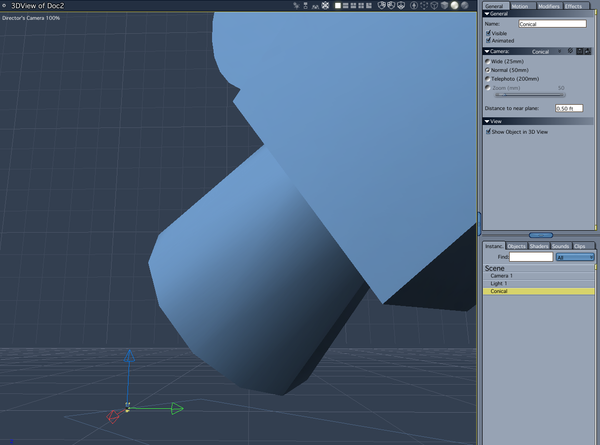Click the Find search field
600x445 pixels.
[x=531, y=257]
